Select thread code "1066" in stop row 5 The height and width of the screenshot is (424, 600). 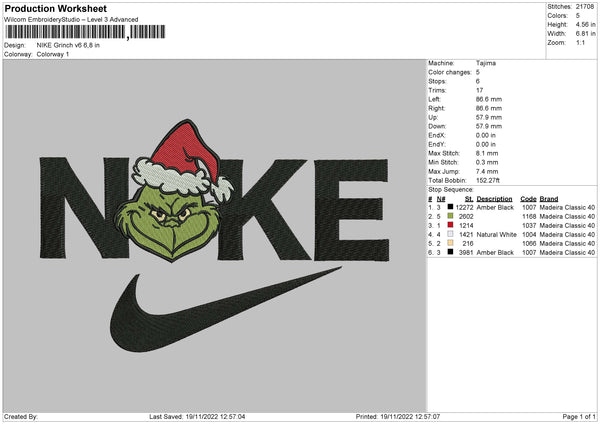click(529, 243)
